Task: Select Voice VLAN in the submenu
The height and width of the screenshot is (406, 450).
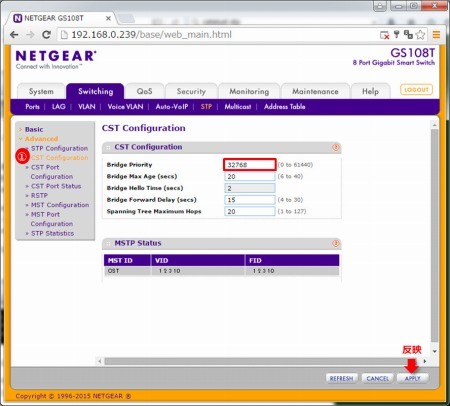Action: [x=125, y=107]
